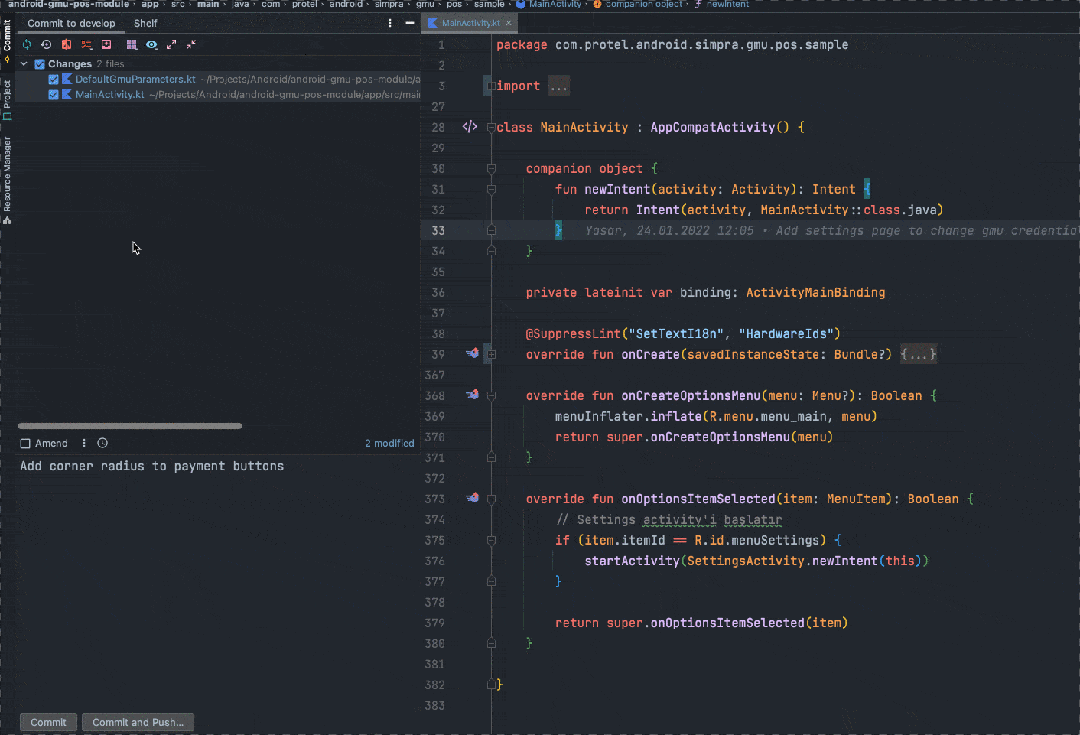
Task: Click the 2 modified link
Action: pos(389,444)
